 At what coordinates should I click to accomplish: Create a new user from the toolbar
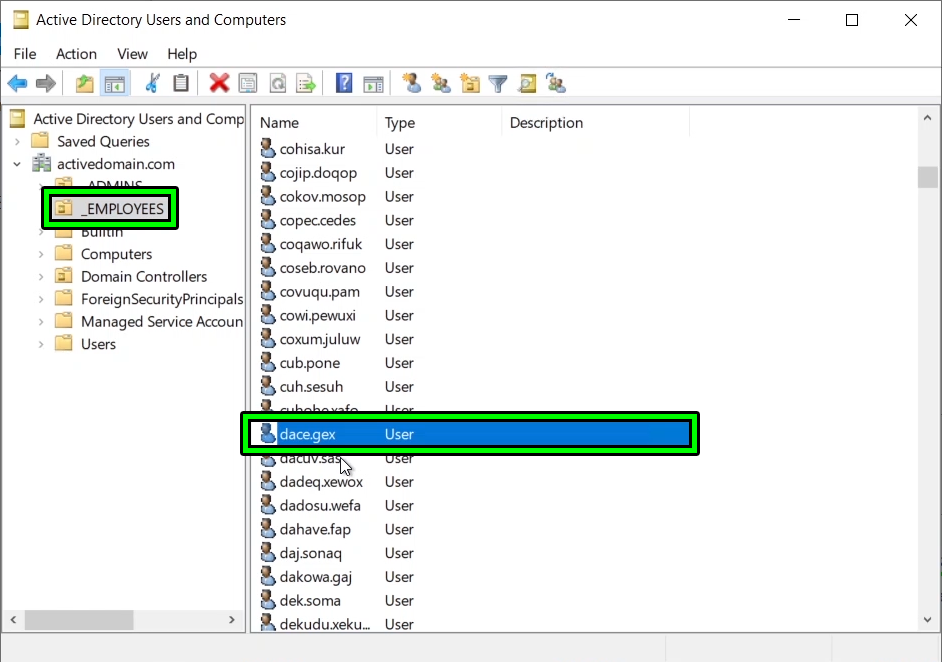pos(412,83)
